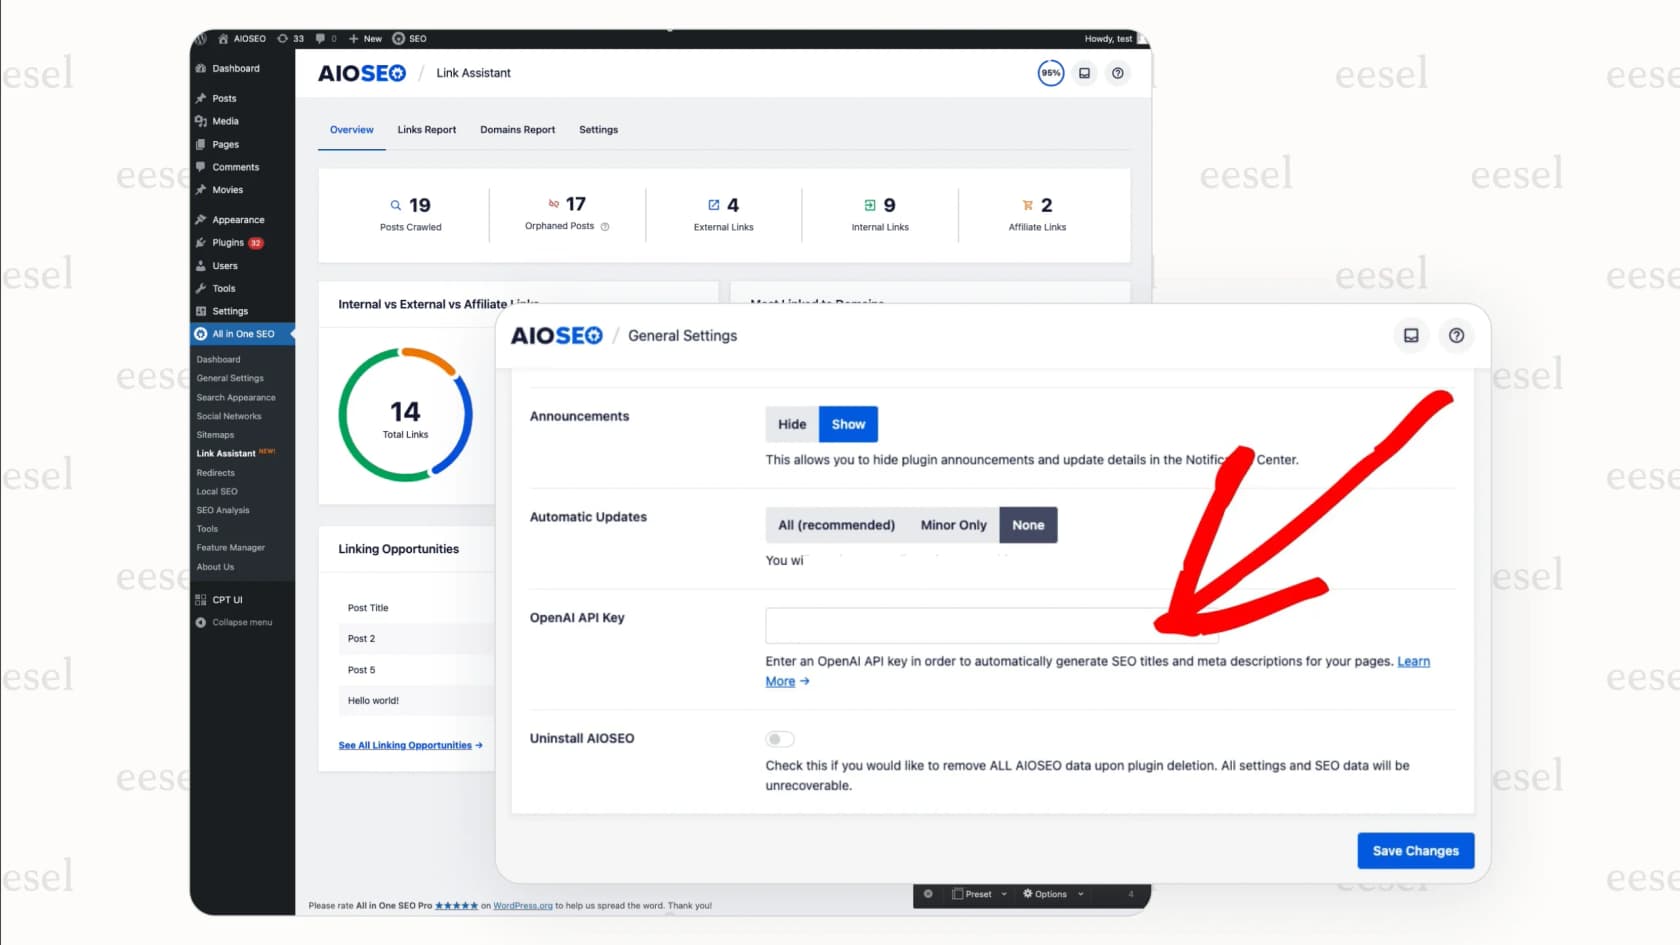The width and height of the screenshot is (1680, 945).
Task: Open Search Appearance in AIOSEO submenu
Action: 236,397
